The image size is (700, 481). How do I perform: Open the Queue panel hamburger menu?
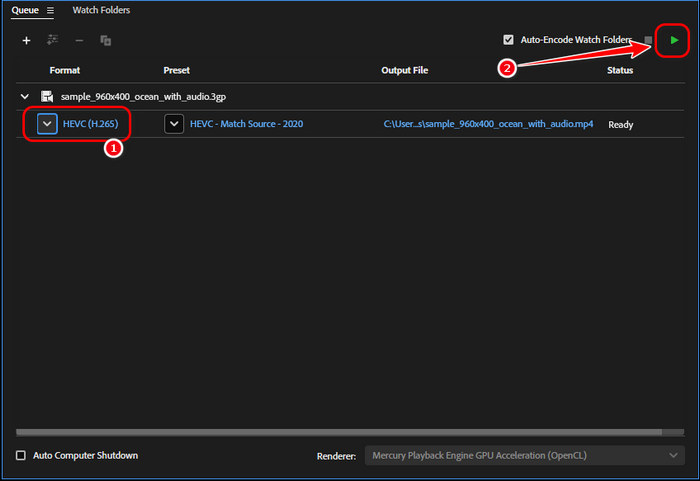coord(50,11)
